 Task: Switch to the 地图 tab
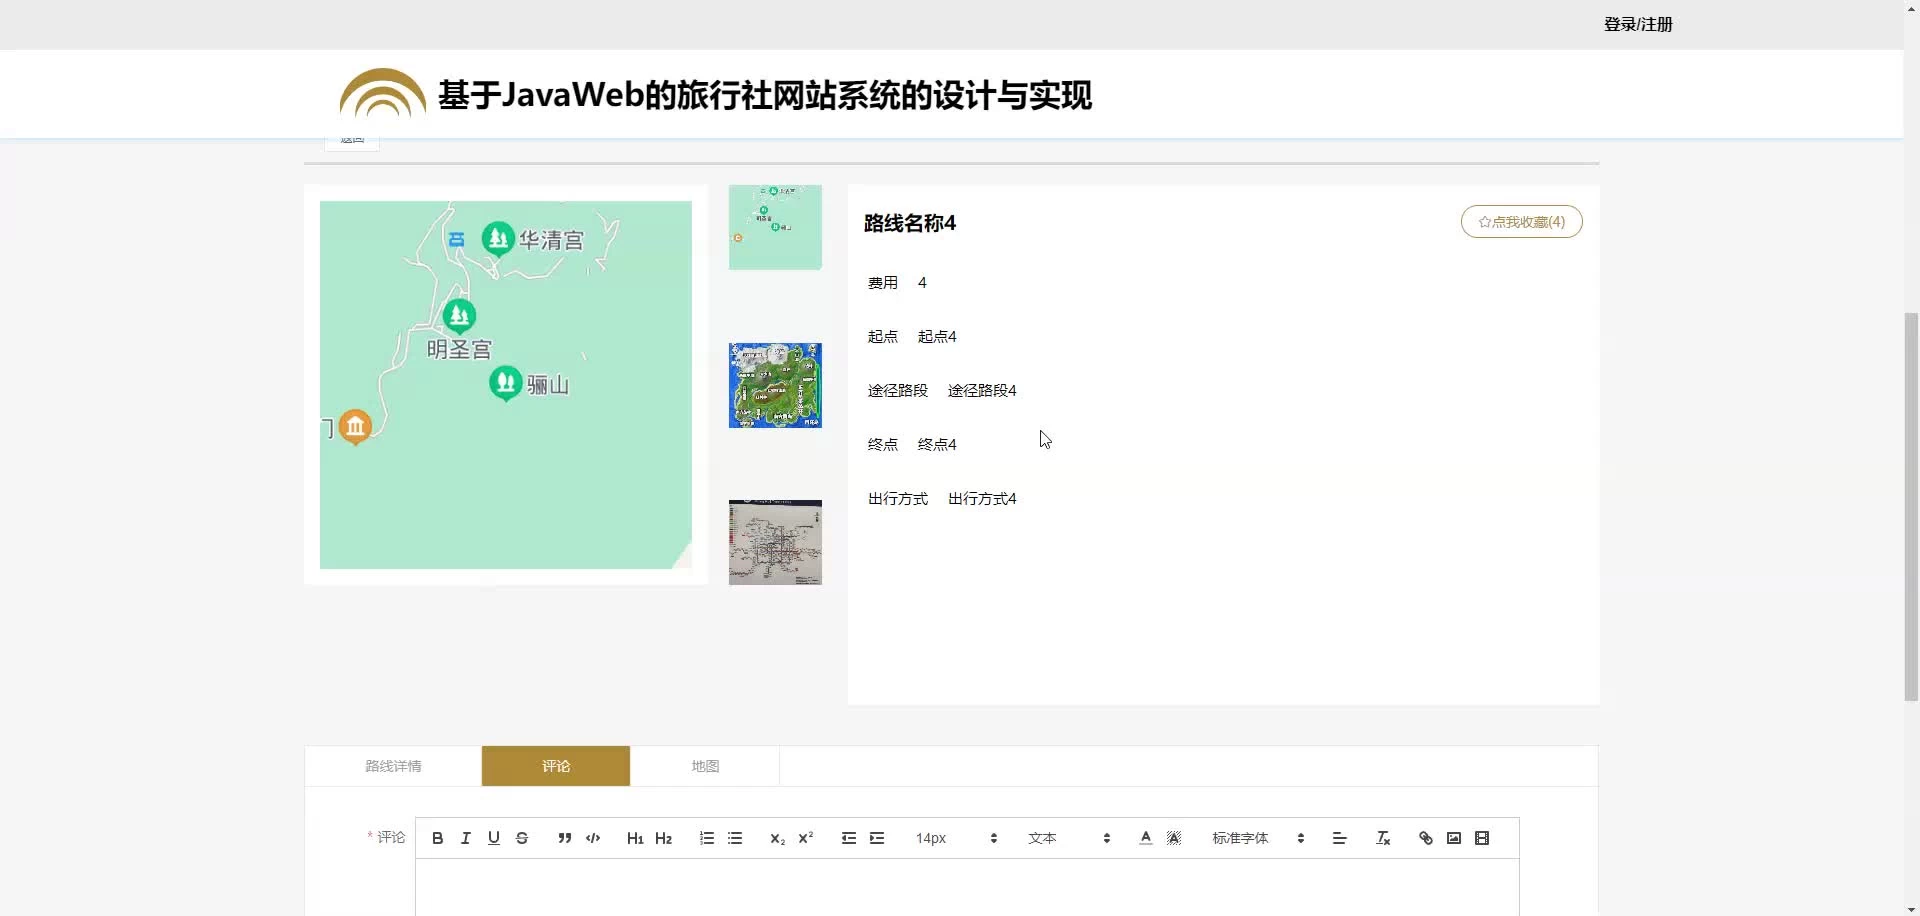(x=705, y=766)
